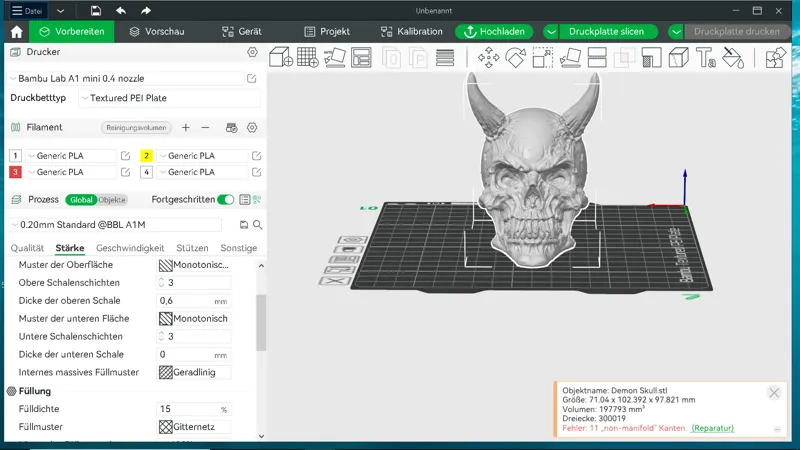Select the Move tool in toolbar

point(488,57)
